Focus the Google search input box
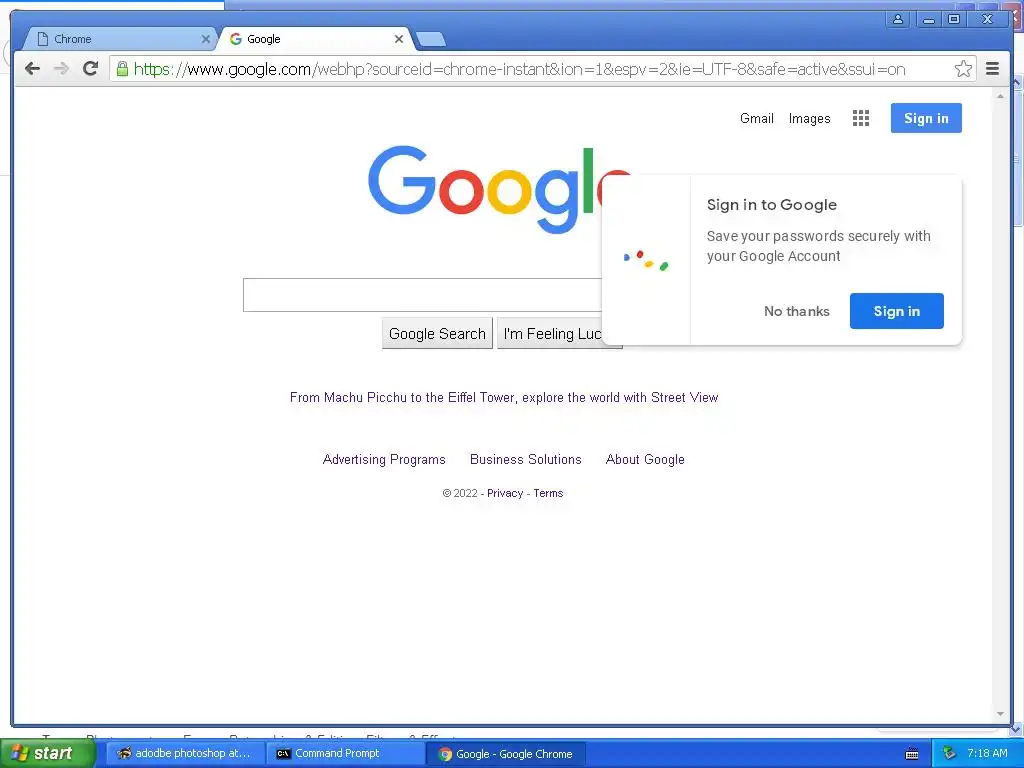 (423, 295)
